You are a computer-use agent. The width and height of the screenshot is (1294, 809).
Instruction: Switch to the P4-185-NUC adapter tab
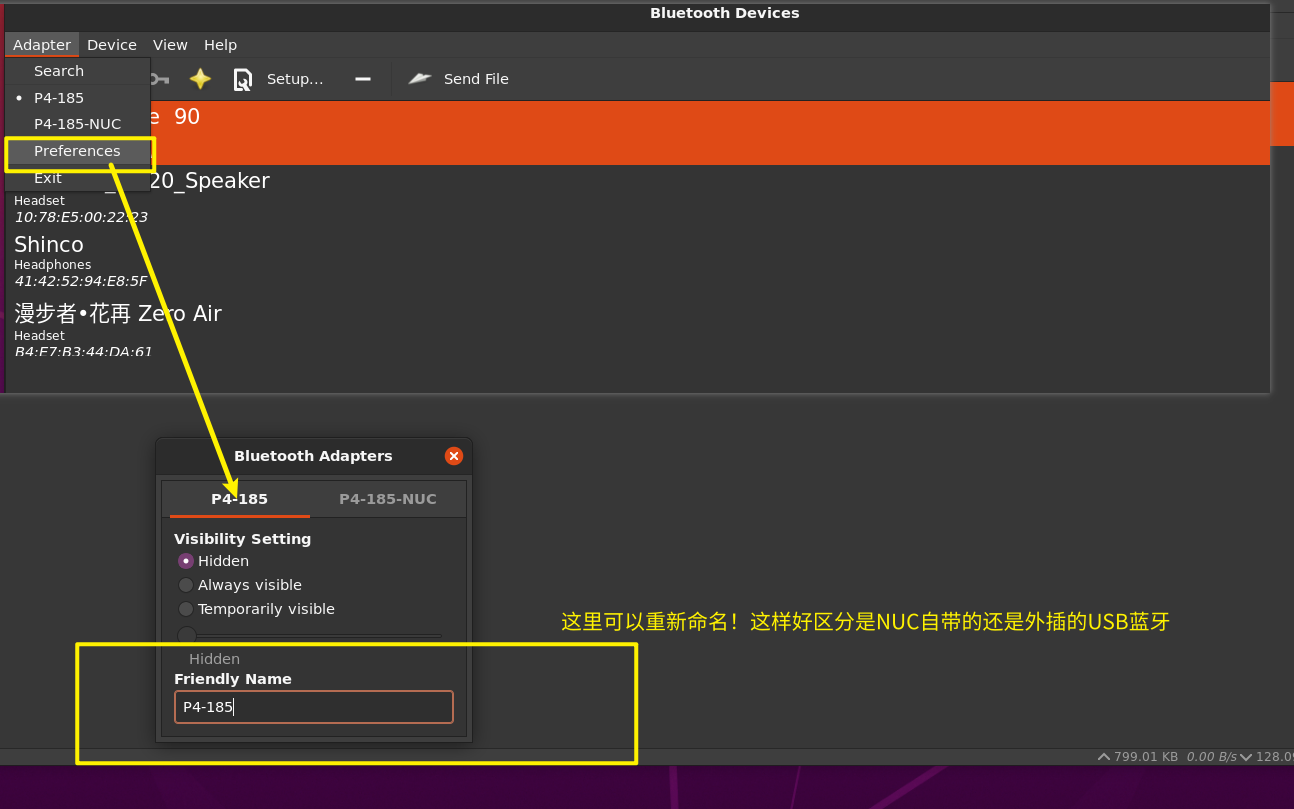pos(388,499)
